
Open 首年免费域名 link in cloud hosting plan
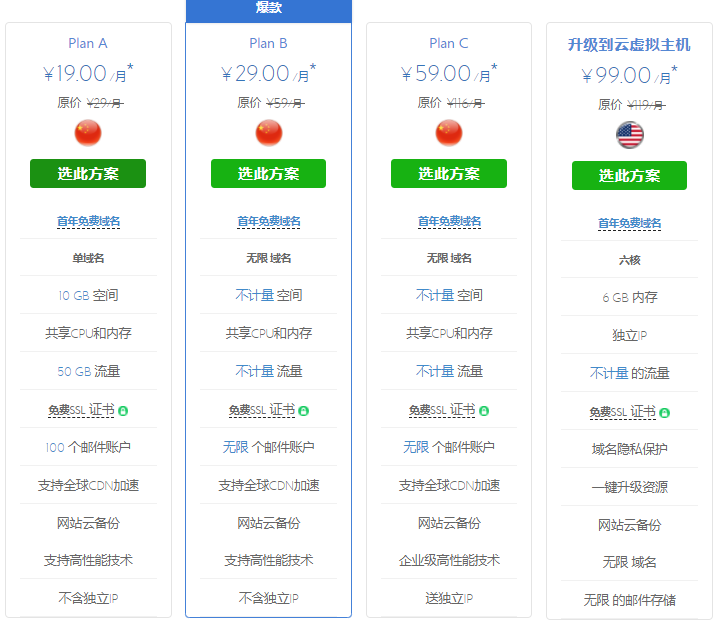pyautogui.click(x=630, y=223)
